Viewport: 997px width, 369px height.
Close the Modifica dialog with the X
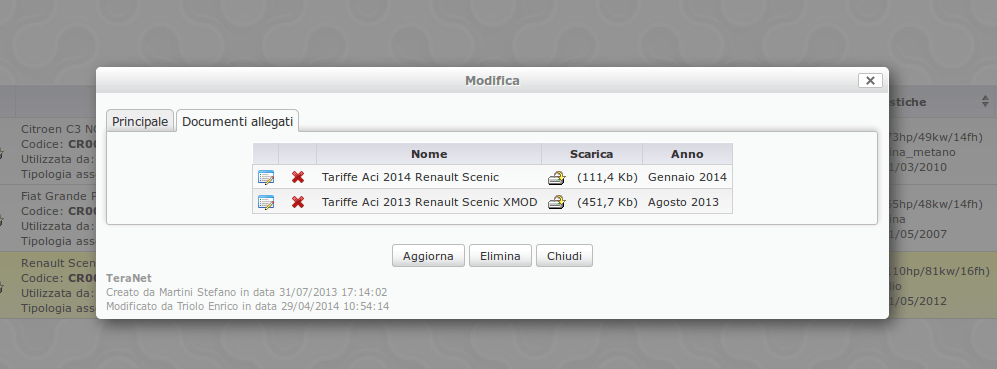(x=870, y=80)
